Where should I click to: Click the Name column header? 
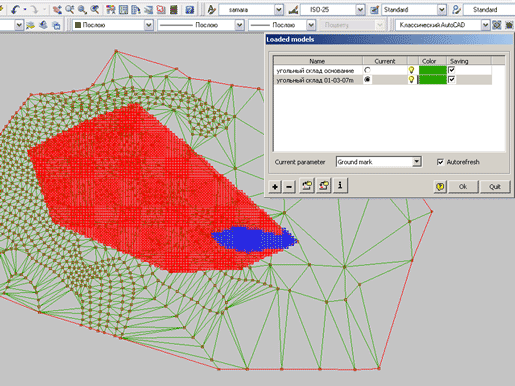[318, 61]
